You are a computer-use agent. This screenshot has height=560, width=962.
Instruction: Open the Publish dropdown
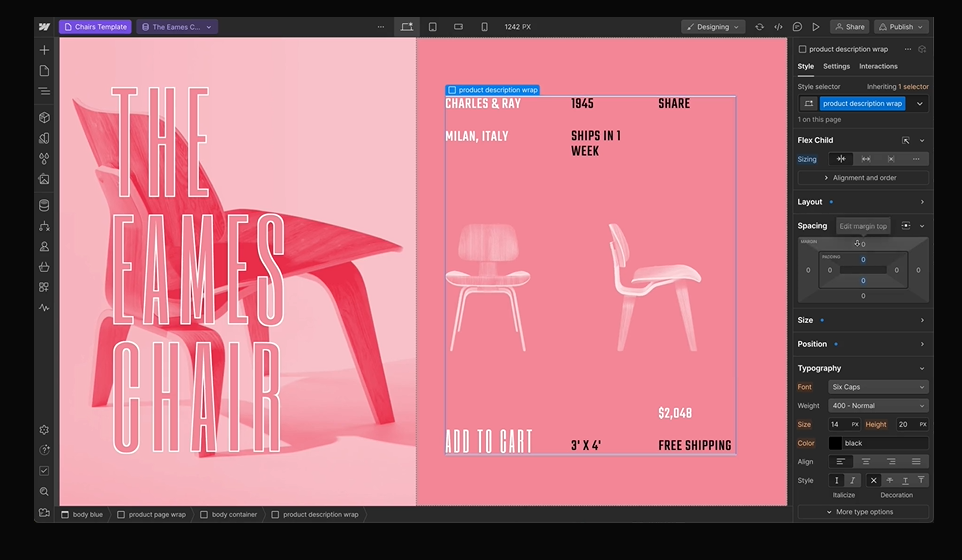901,27
